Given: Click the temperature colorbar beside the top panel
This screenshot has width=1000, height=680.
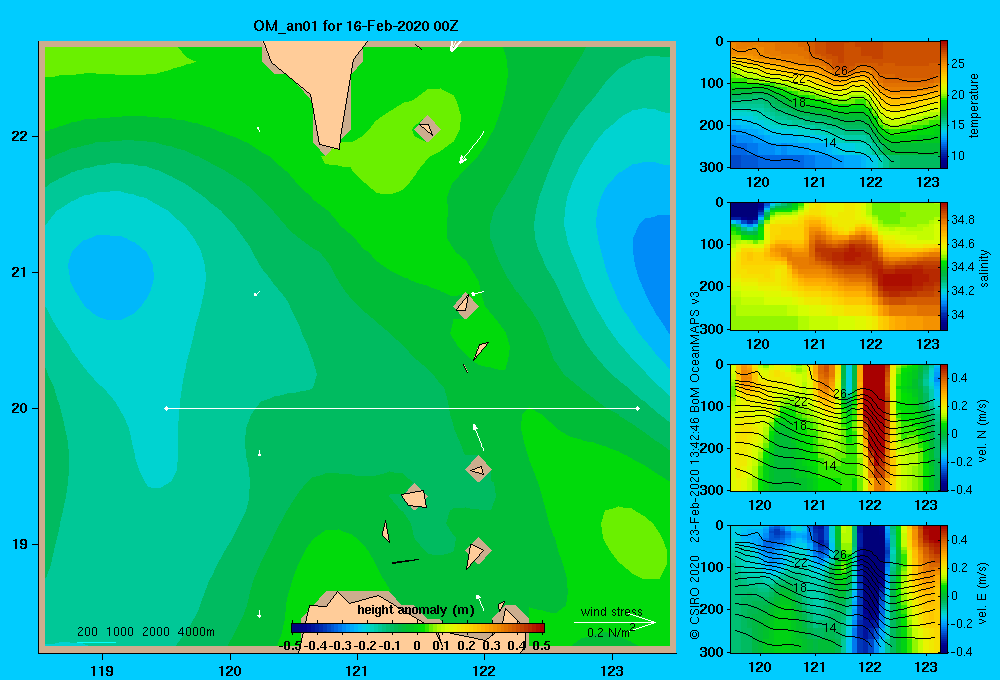Looking at the screenshot, I should point(944,105).
